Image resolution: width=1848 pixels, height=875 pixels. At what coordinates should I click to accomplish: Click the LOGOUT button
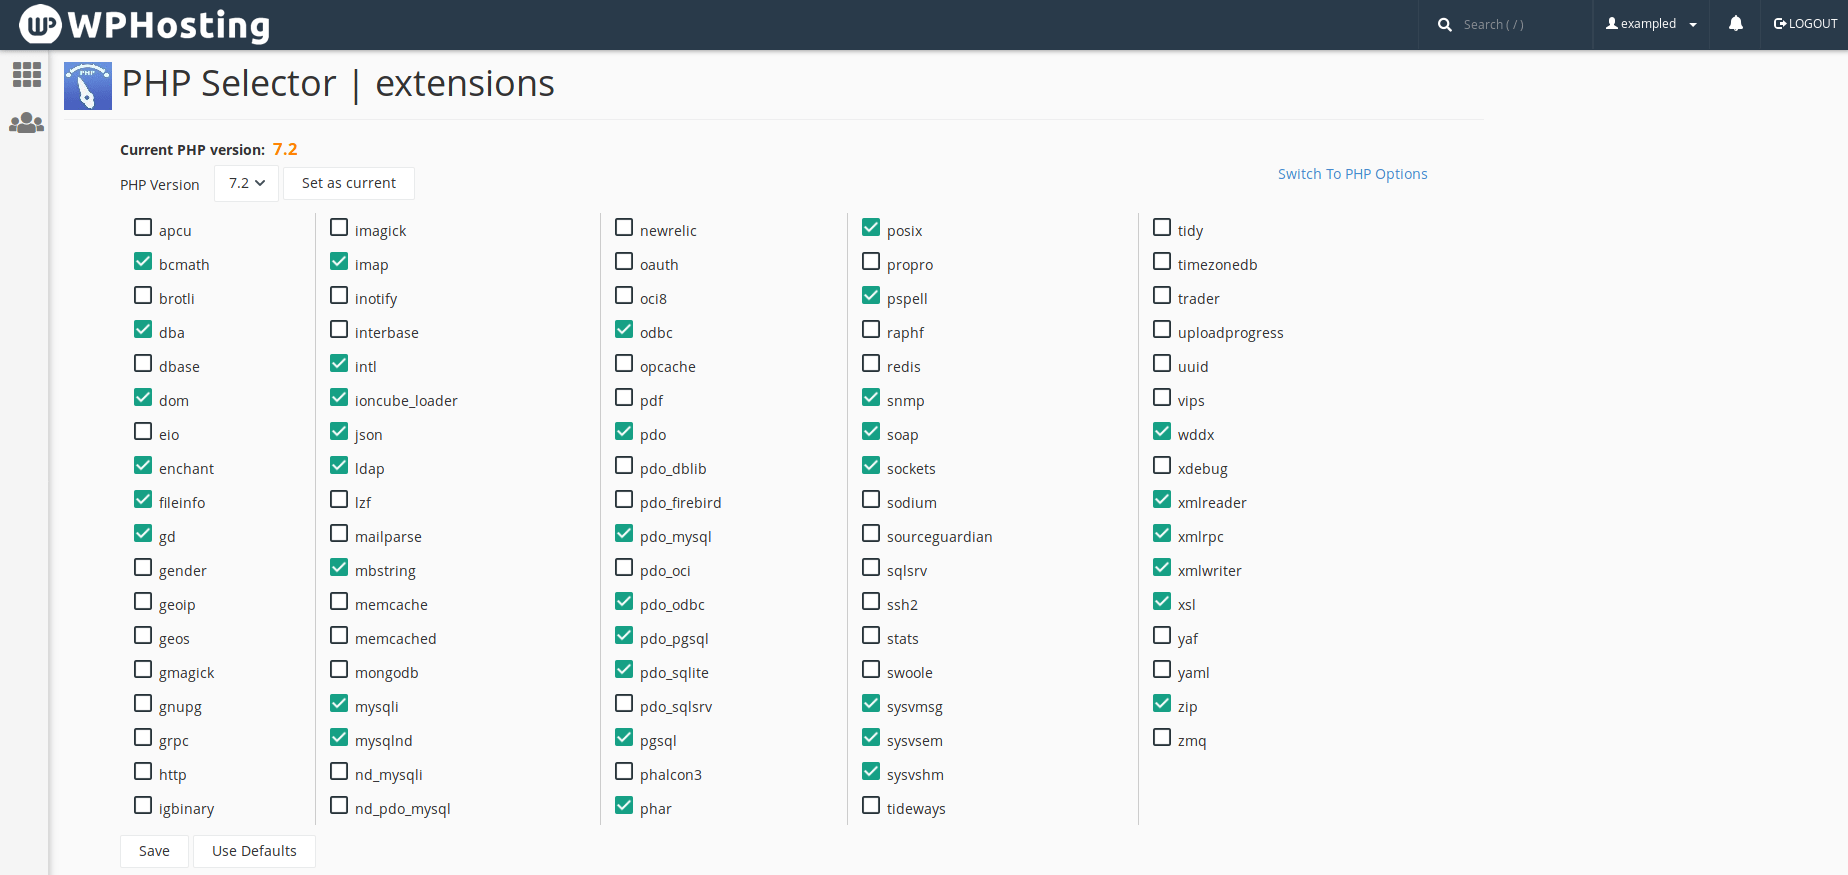[x=1805, y=24]
